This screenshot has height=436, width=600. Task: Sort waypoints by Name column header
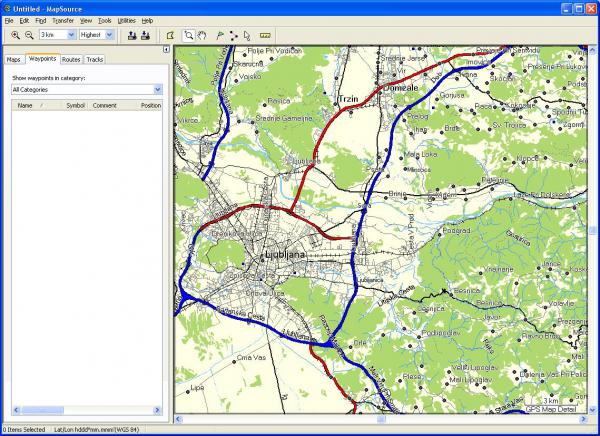pos(25,105)
